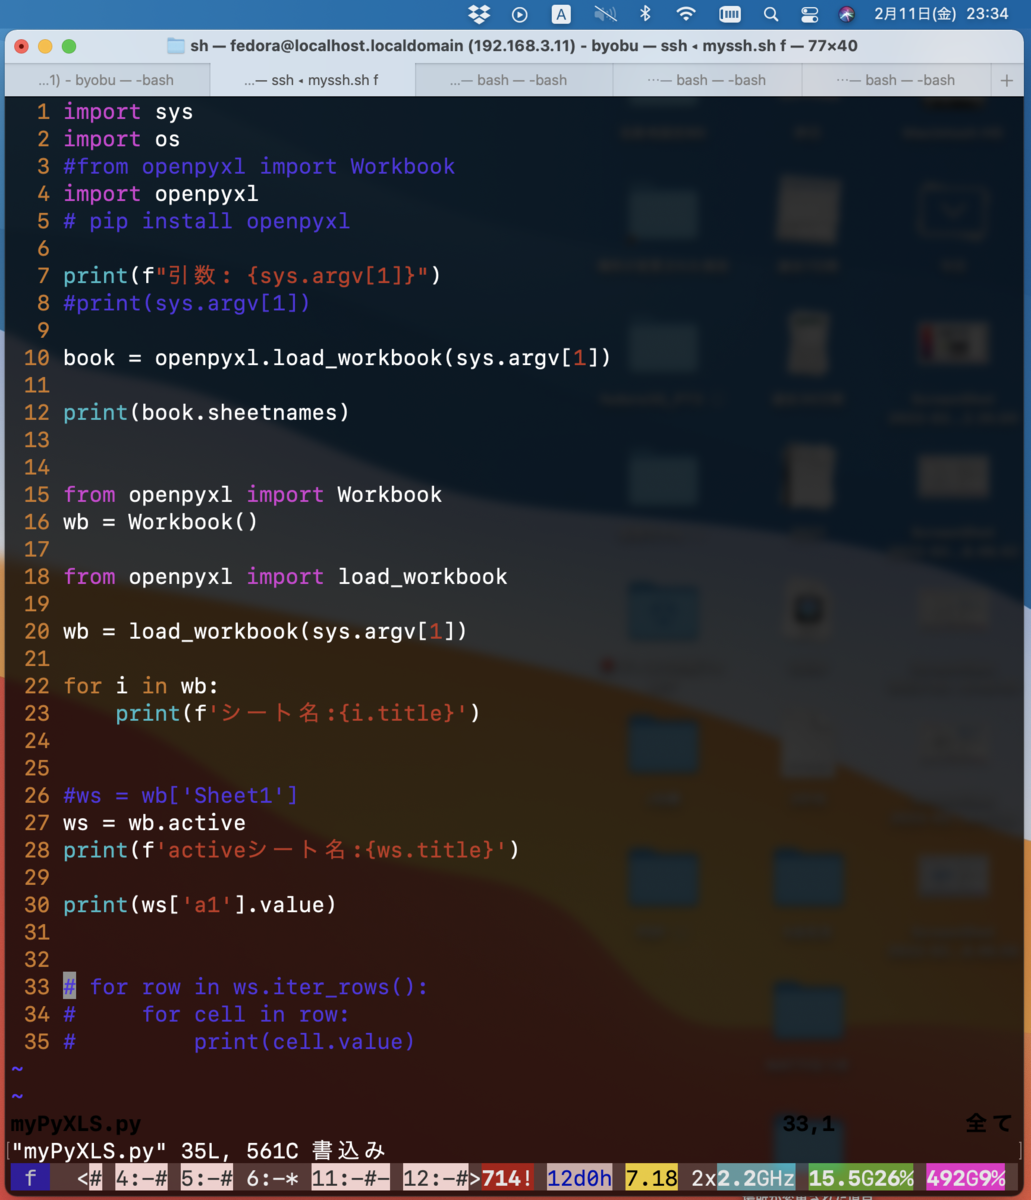Click the battery indicator in the menu bar

click(x=730, y=14)
